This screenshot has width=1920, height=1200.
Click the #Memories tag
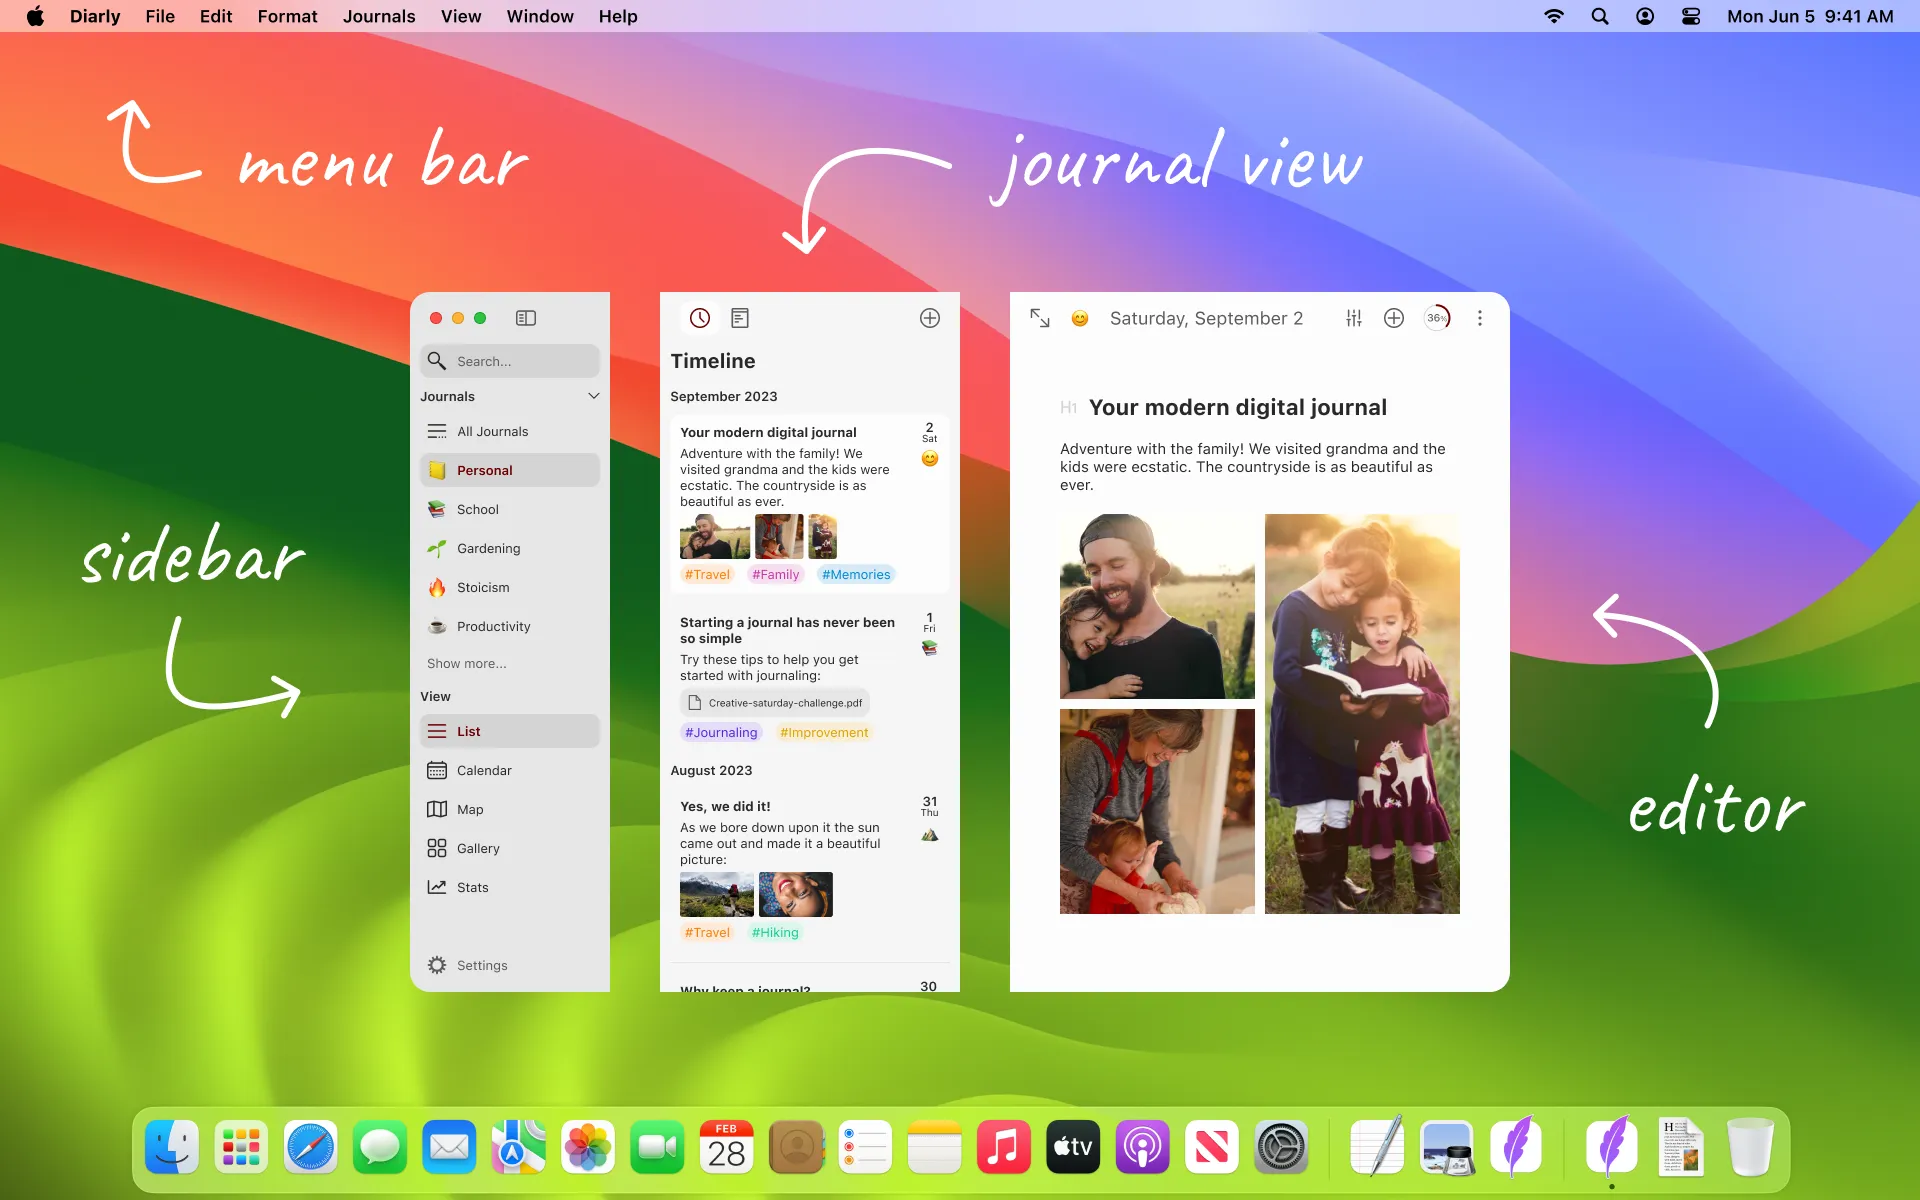click(856, 574)
